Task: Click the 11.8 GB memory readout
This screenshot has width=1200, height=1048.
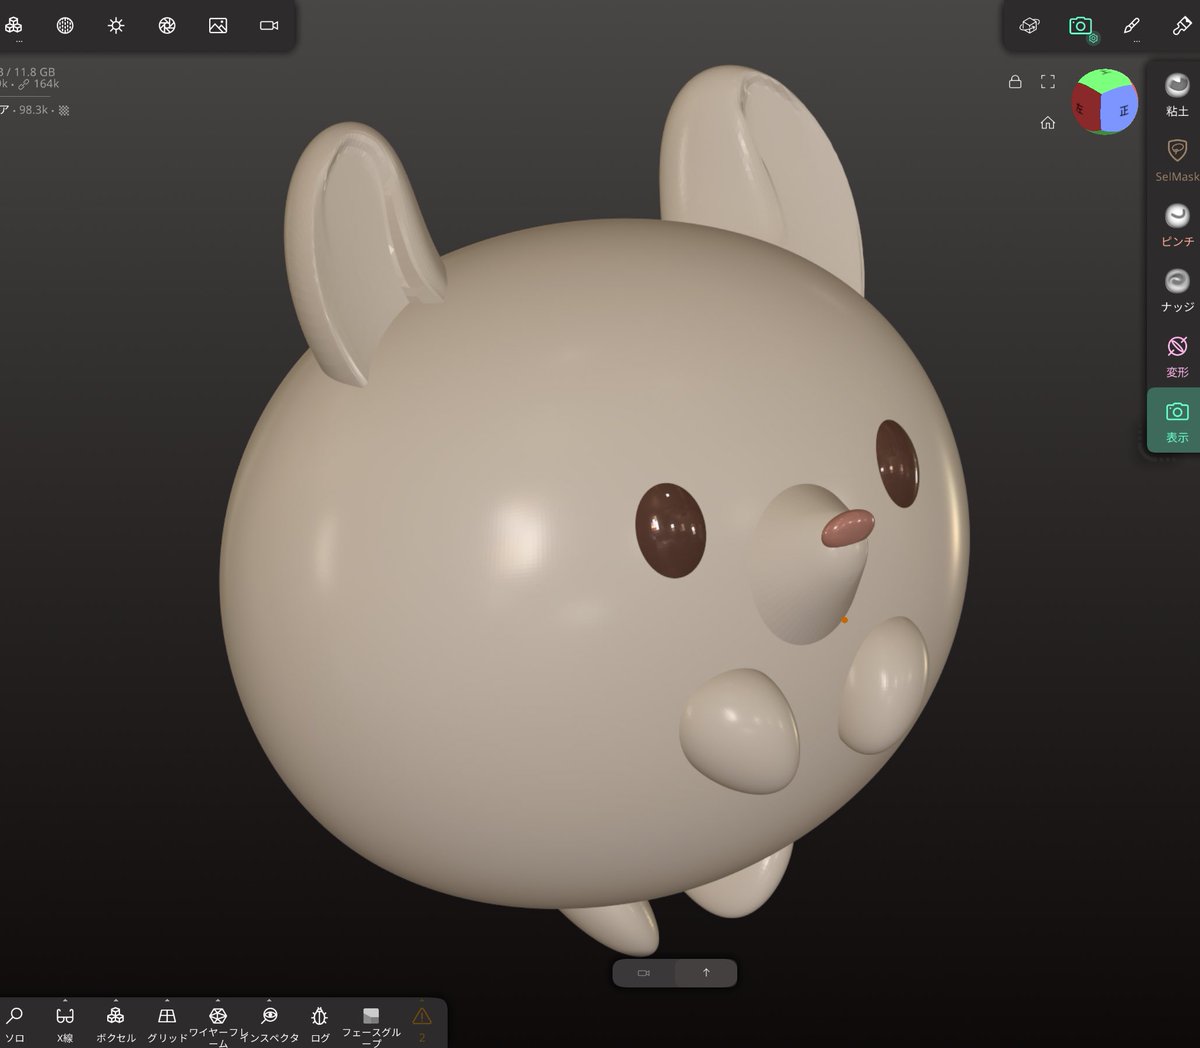Action: coord(34,72)
